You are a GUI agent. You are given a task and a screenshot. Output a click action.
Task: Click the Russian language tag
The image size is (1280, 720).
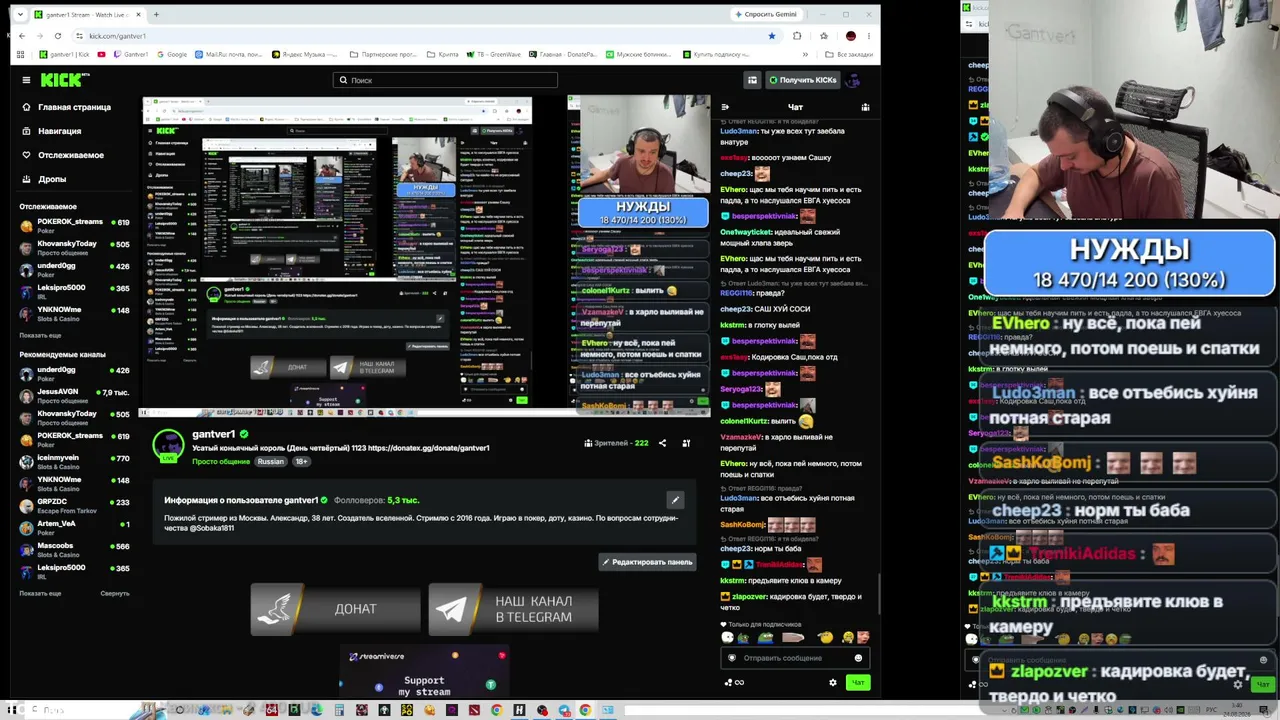270,462
